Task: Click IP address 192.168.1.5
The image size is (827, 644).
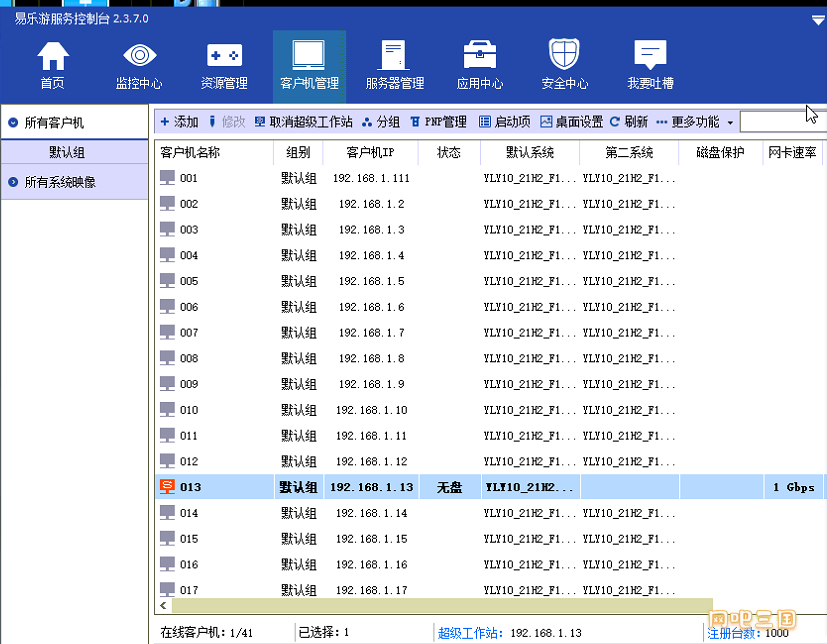Action: pyautogui.click(x=371, y=281)
